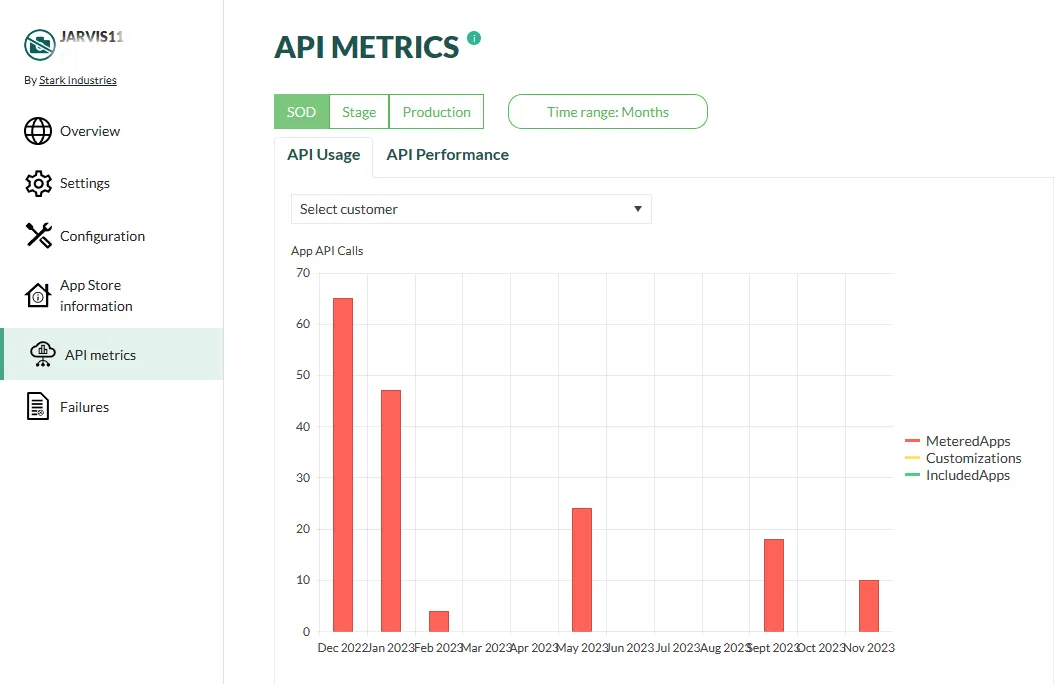
Task: Click the info icon beside API METRICS
Action: pos(474,38)
